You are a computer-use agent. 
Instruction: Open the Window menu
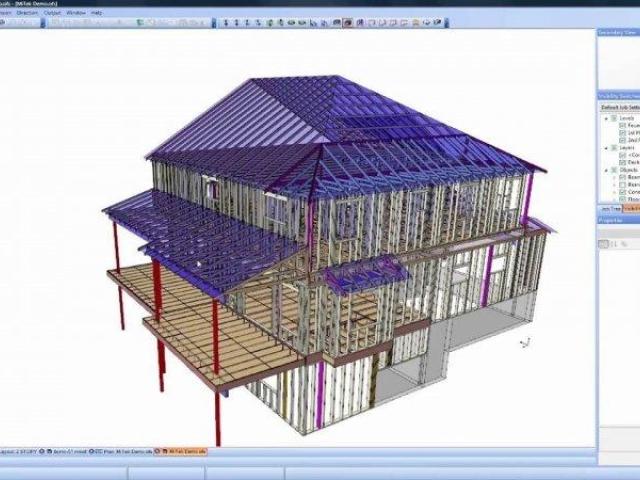coord(76,13)
